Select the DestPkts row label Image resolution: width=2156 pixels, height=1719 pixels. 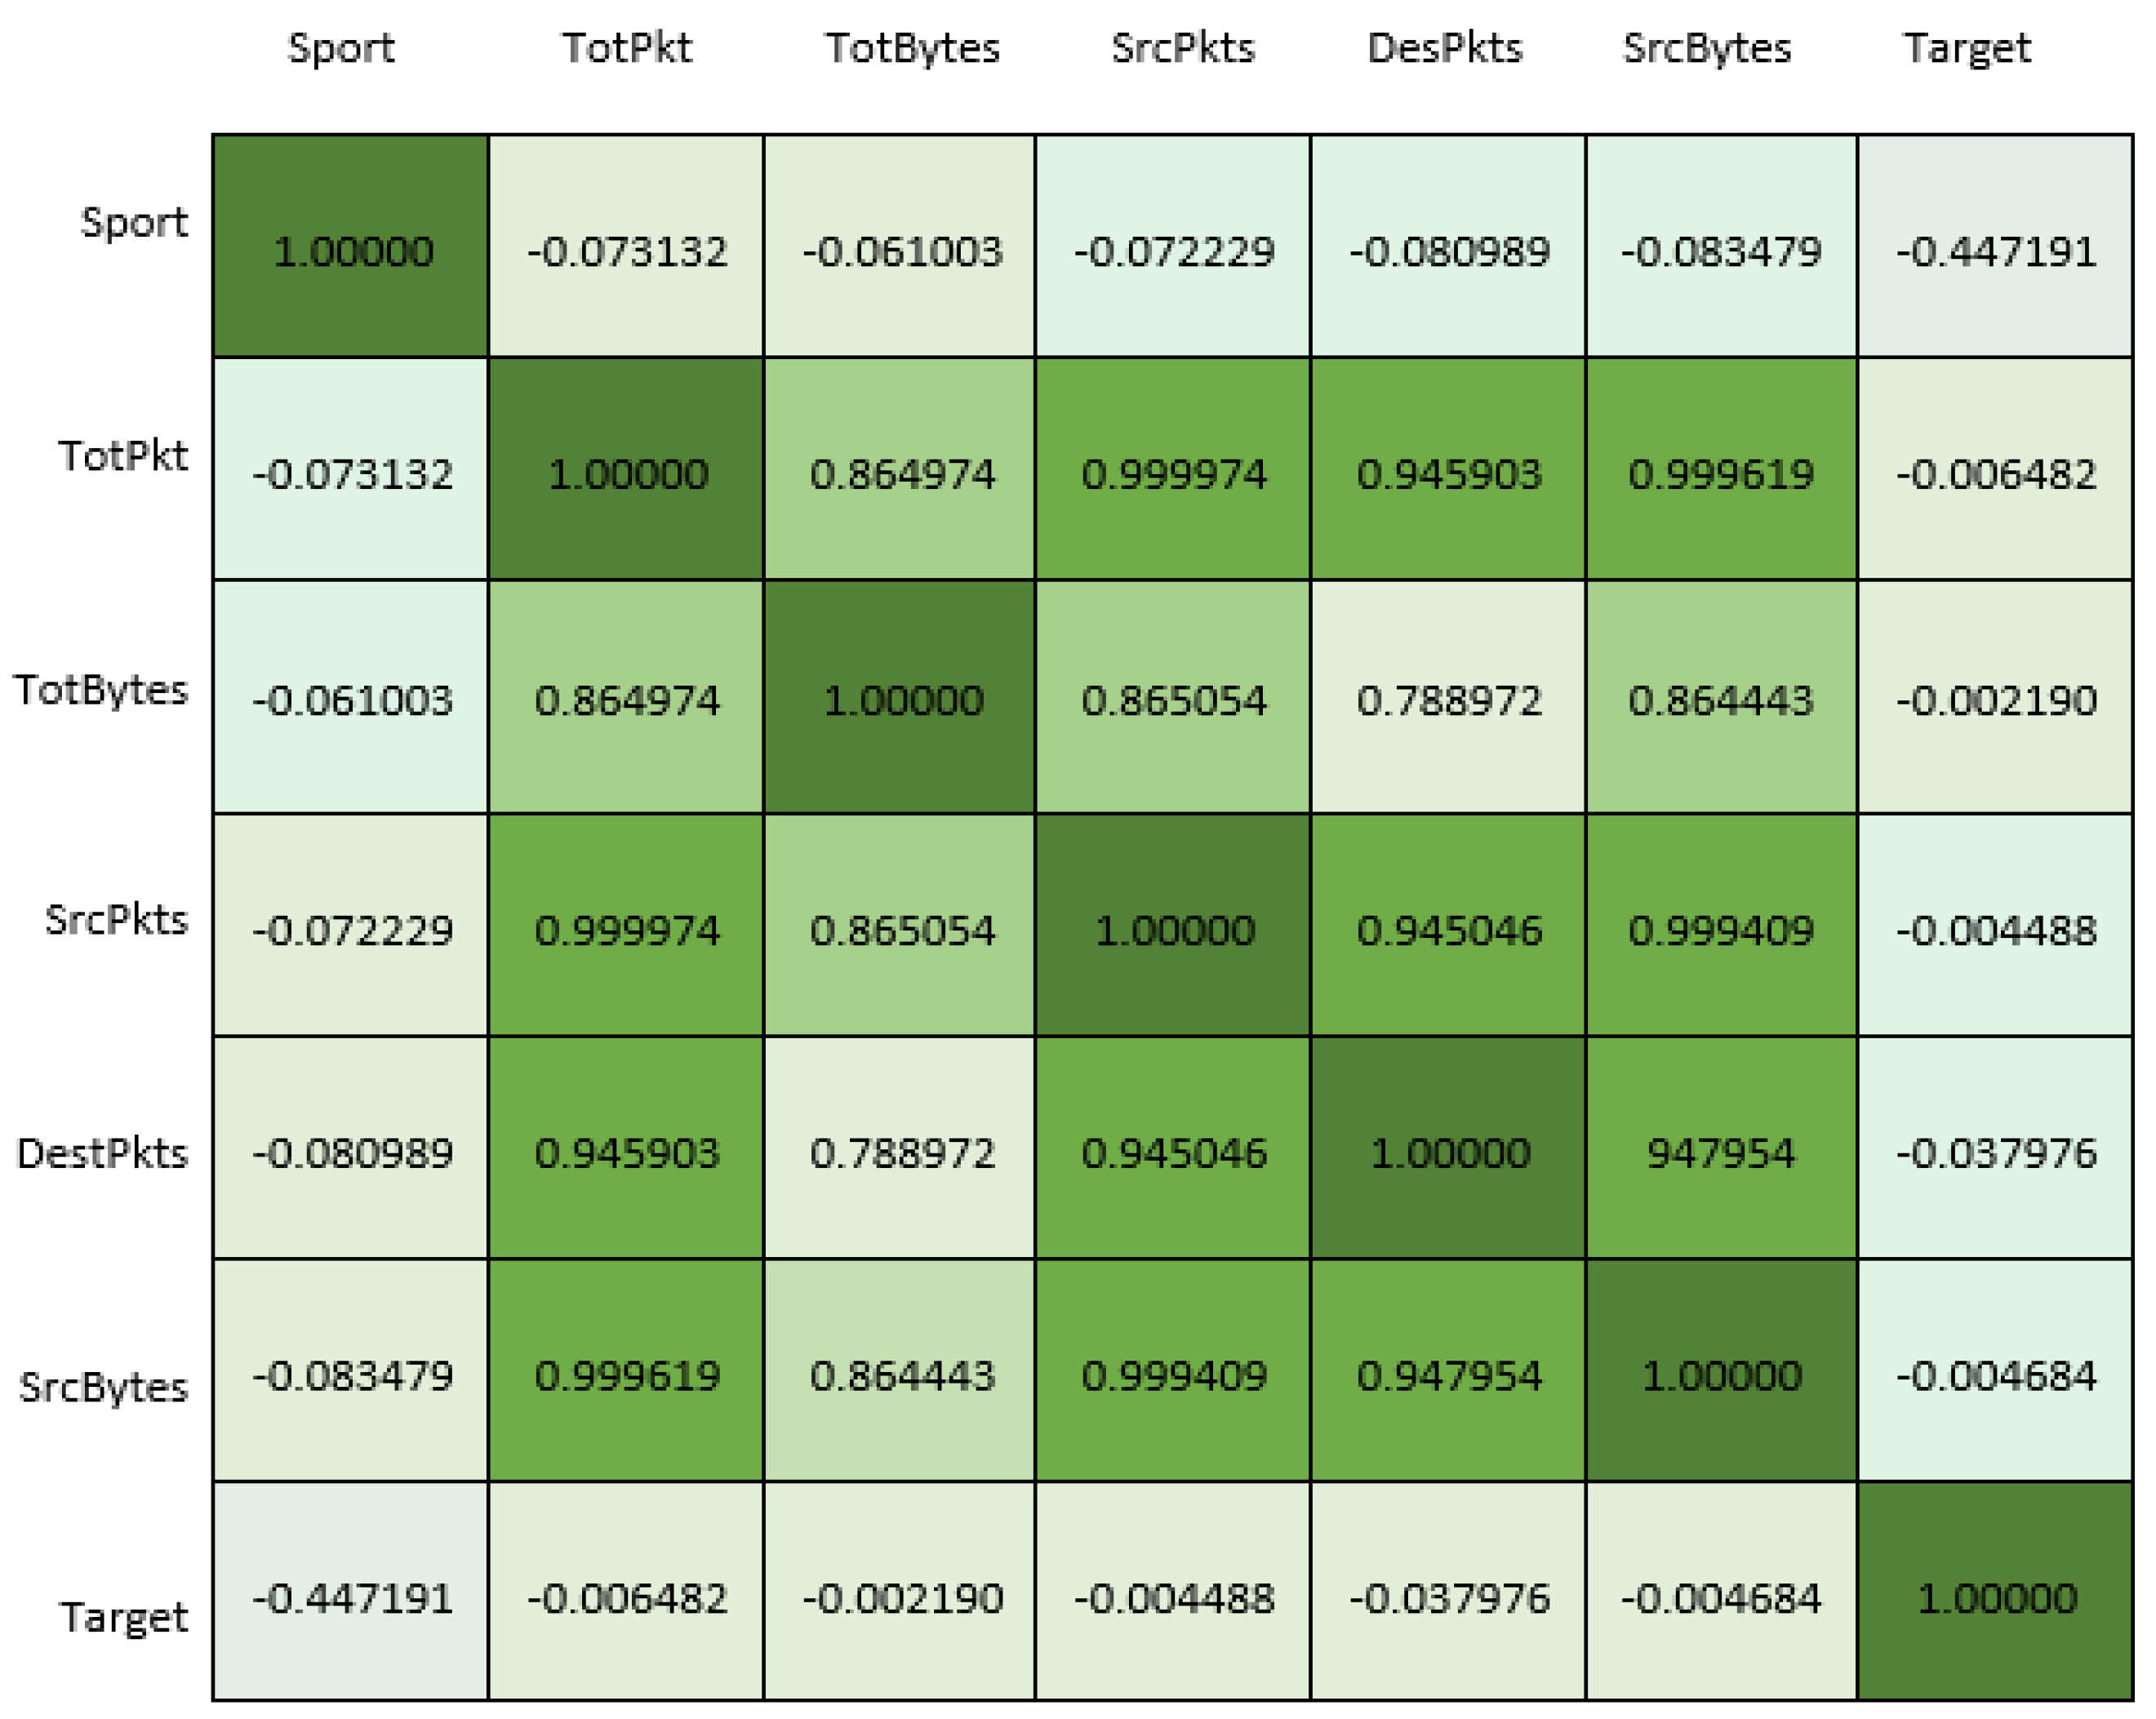tap(103, 1153)
